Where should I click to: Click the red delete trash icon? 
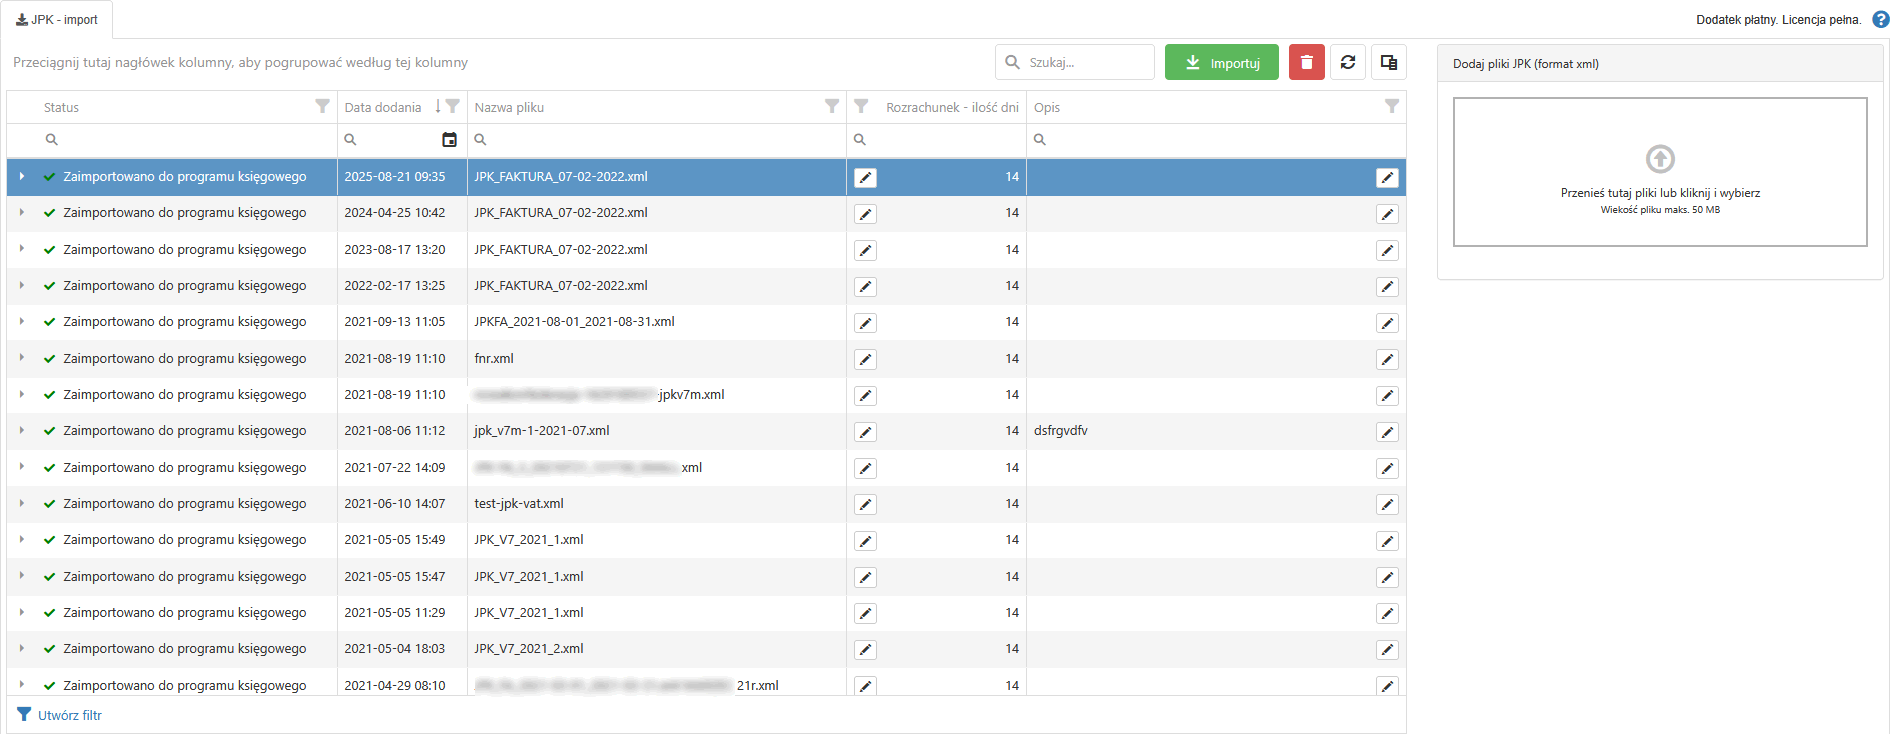(1306, 62)
